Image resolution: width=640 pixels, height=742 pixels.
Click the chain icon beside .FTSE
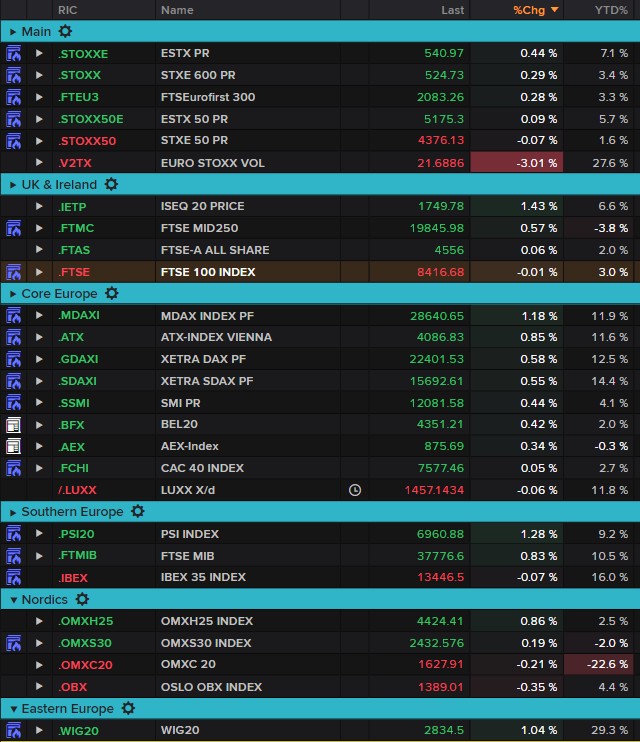coord(14,272)
